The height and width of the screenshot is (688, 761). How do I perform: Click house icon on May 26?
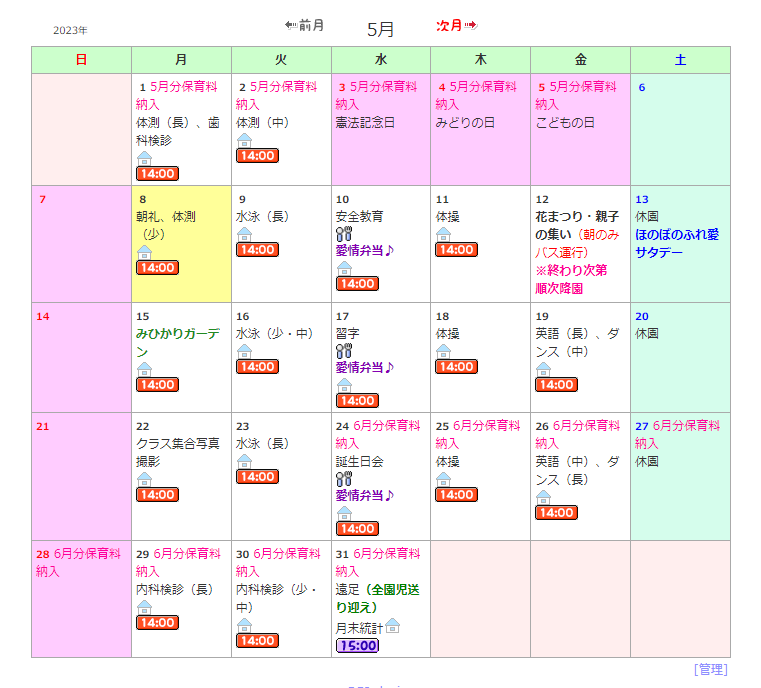(x=544, y=497)
